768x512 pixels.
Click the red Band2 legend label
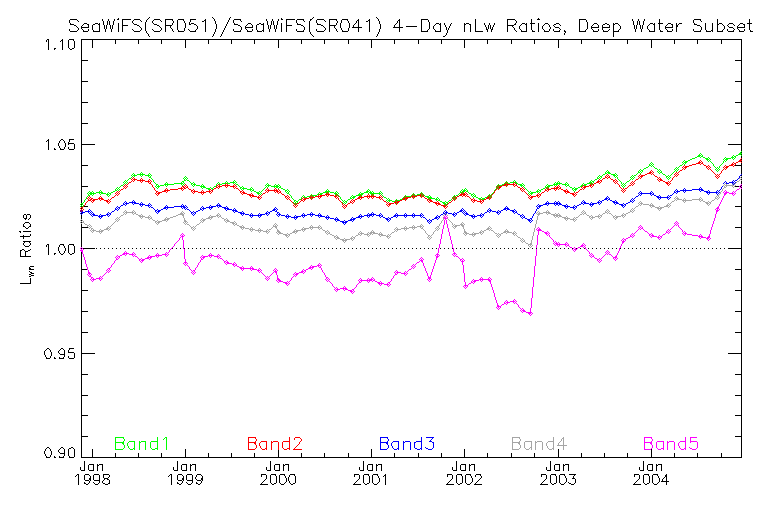click(x=275, y=444)
